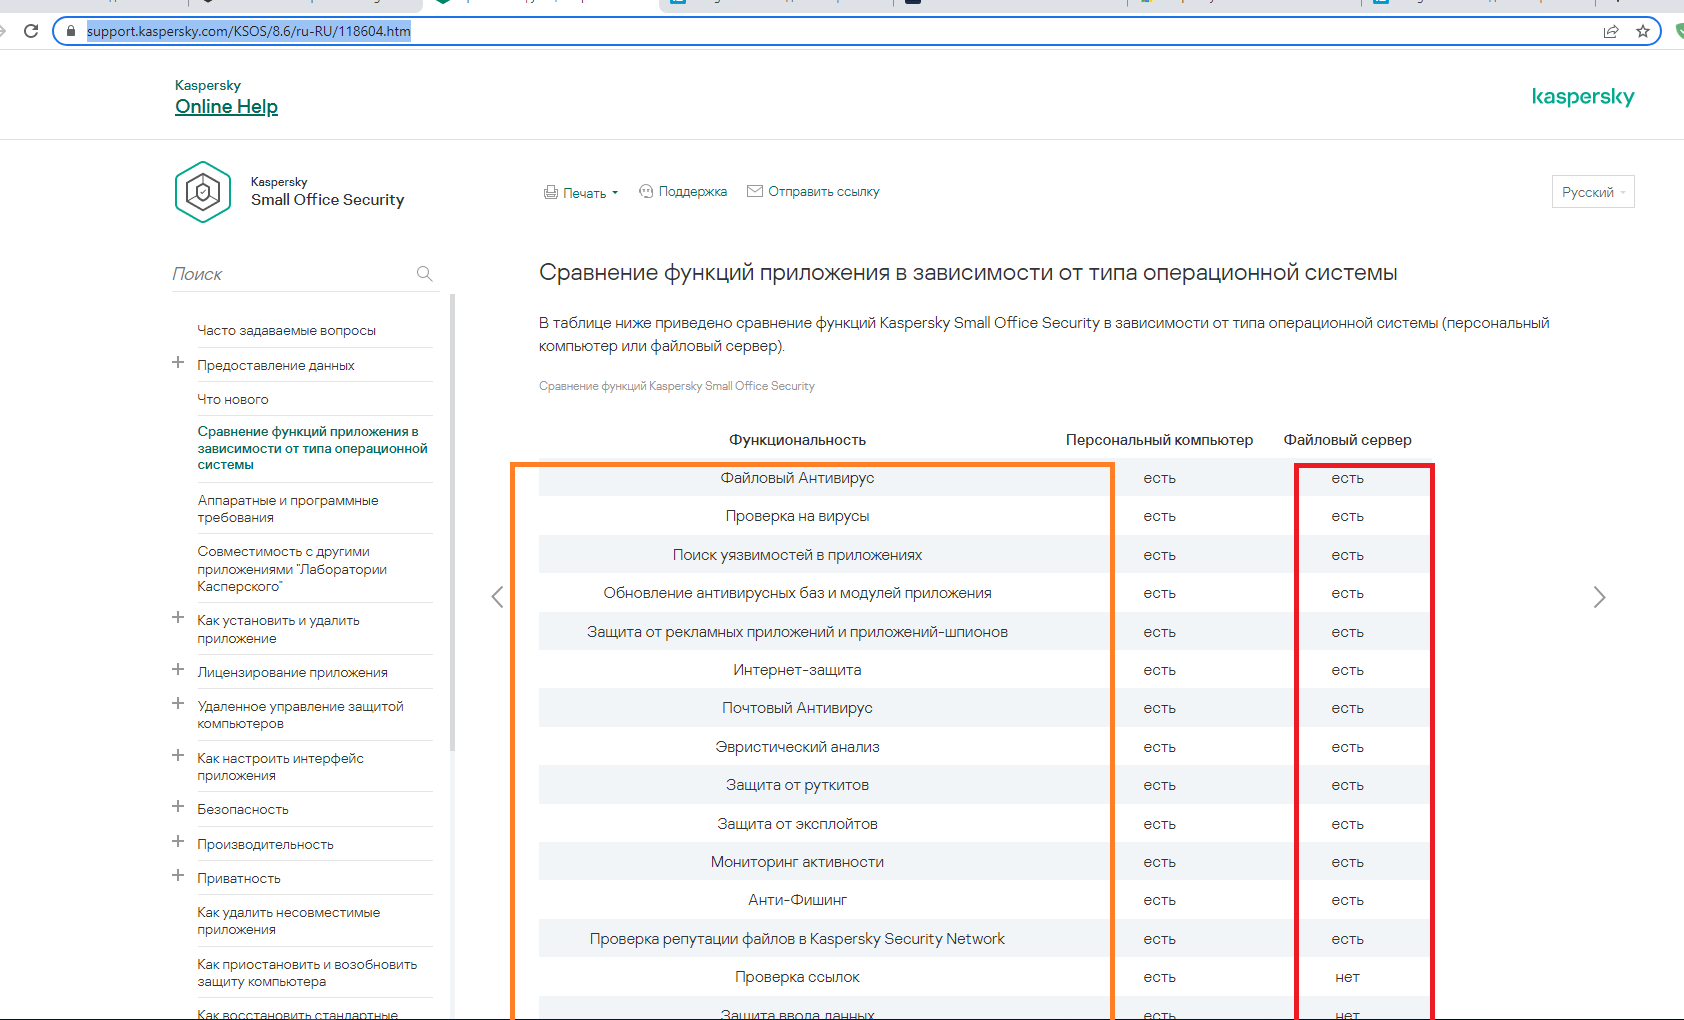The height and width of the screenshot is (1020, 1684).
Task: Click the Kaspersky Small Office Security hexagon logo
Action: (203, 192)
